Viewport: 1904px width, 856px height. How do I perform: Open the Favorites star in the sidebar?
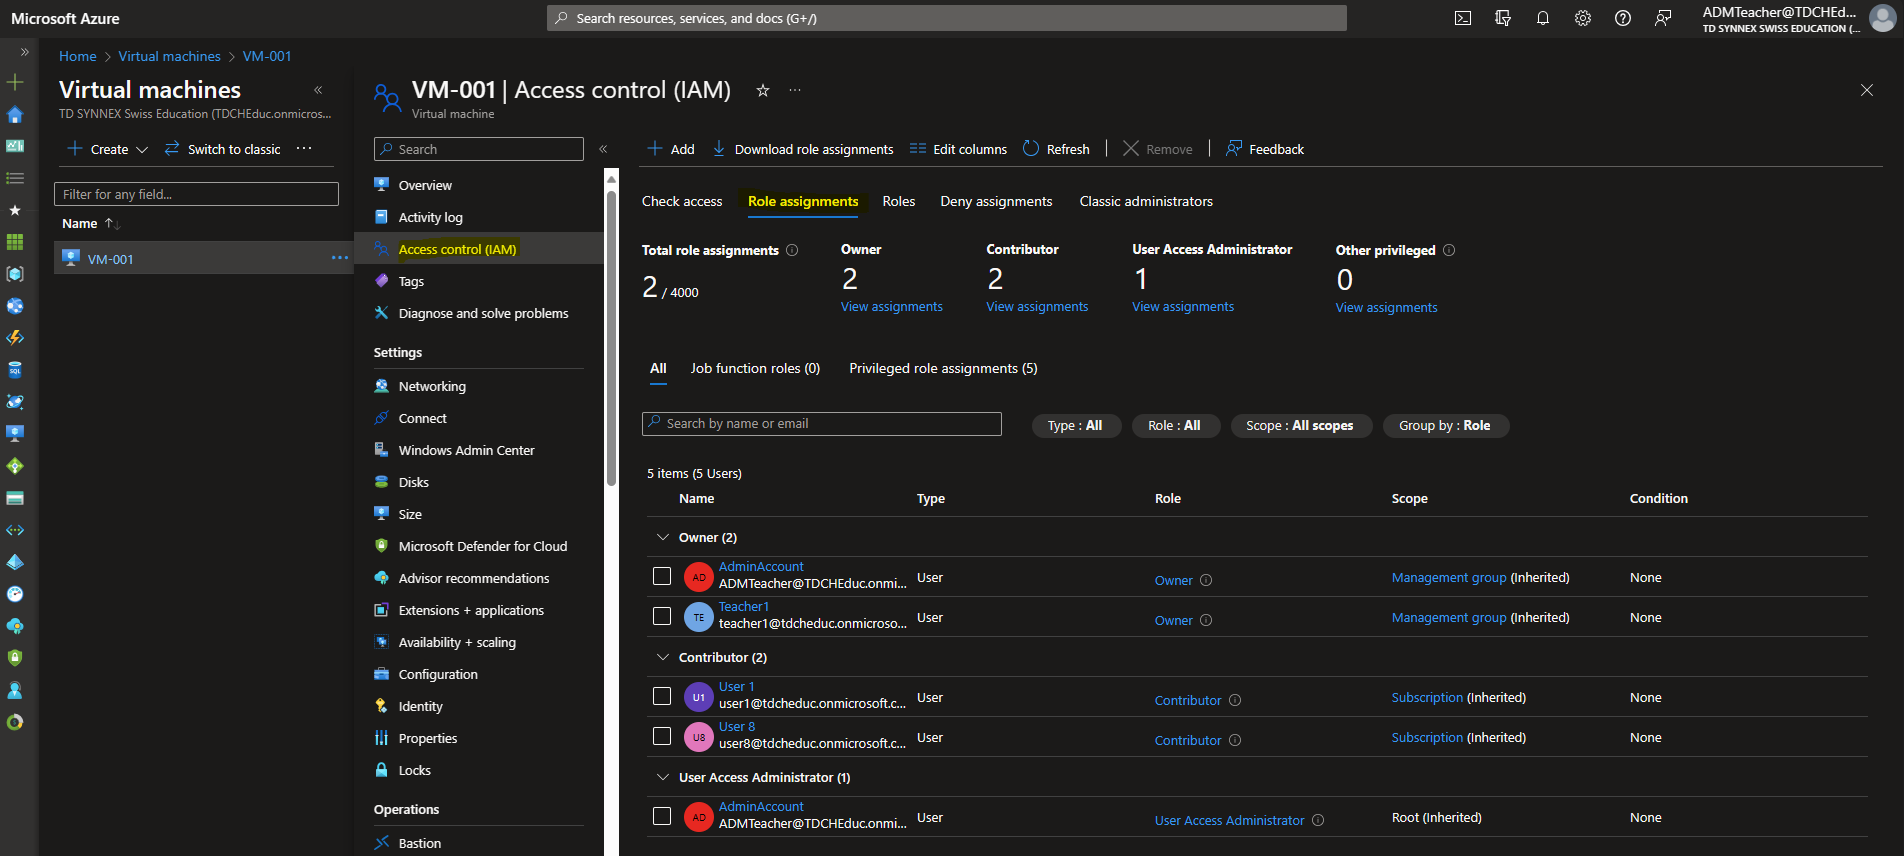click(15, 210)
